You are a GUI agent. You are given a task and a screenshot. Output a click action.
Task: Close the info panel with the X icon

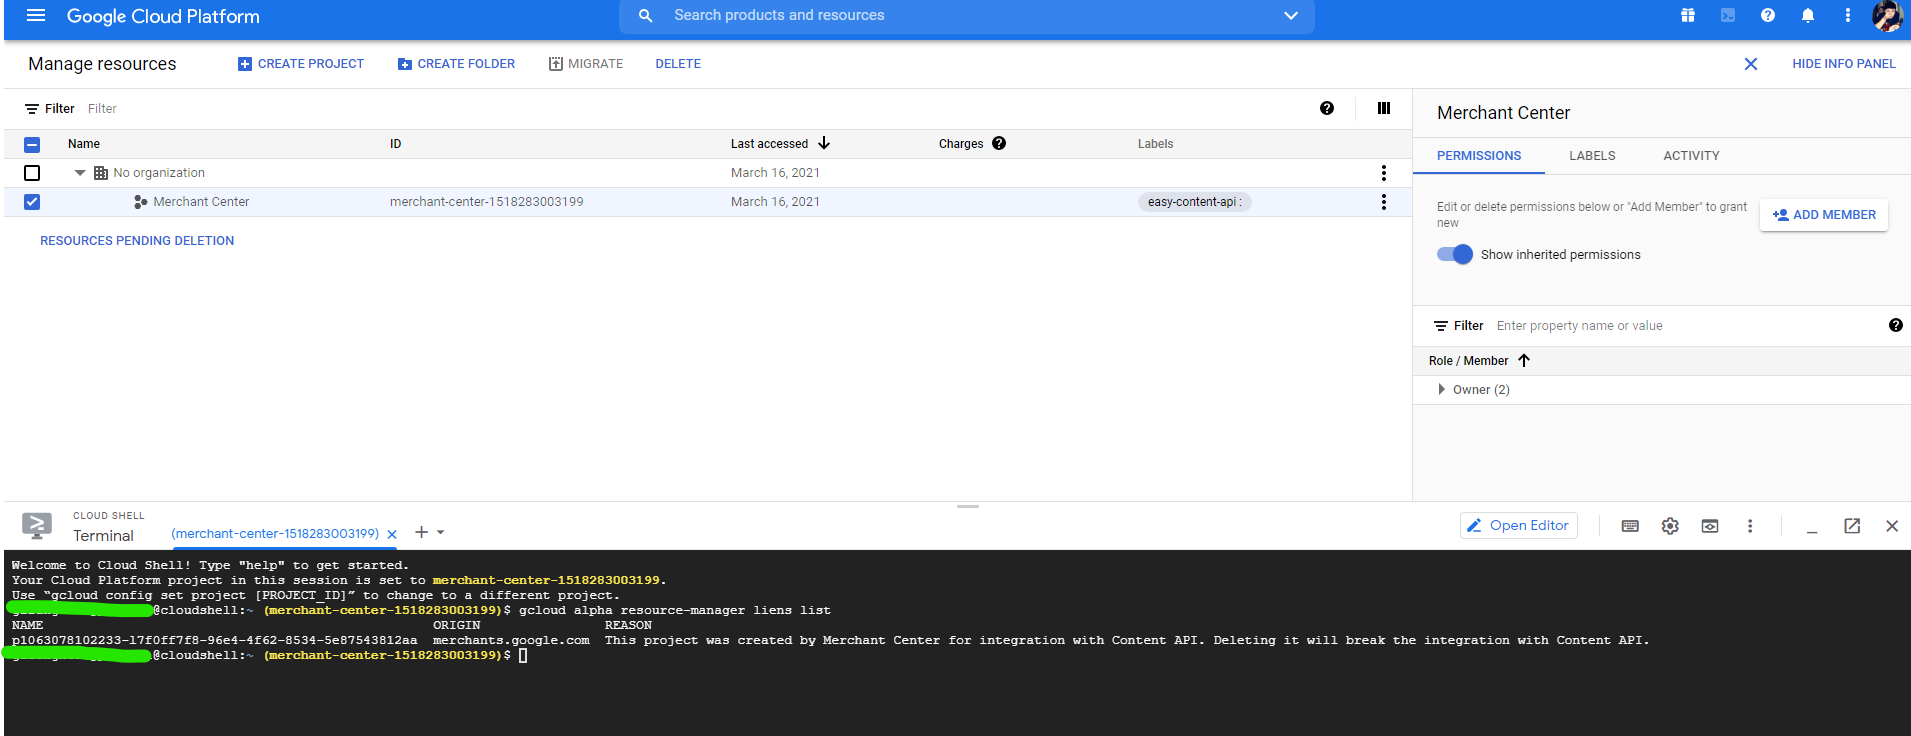[1751, 64]
